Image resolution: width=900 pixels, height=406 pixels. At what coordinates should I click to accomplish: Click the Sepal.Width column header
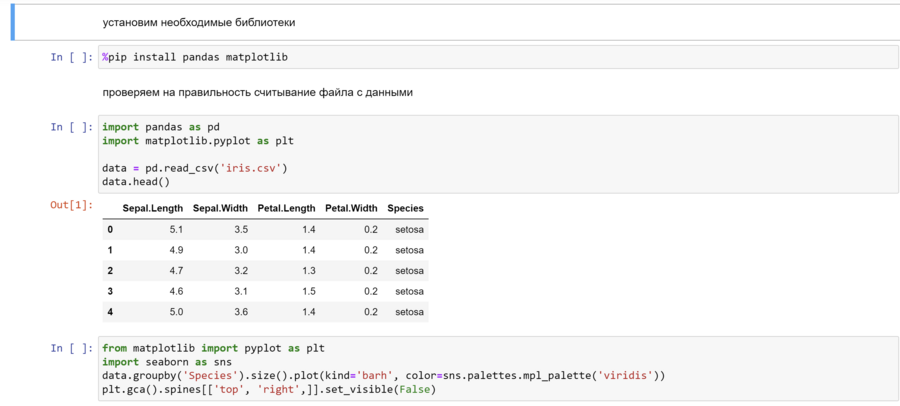click(x=220, y=208)
